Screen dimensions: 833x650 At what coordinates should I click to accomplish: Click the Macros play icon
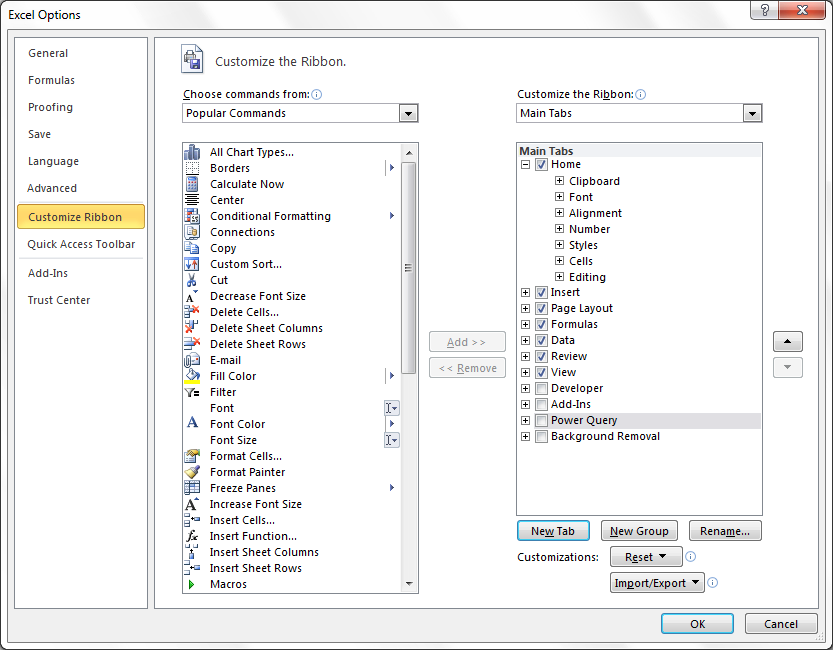pyautogui.click(x=191, y=584)
